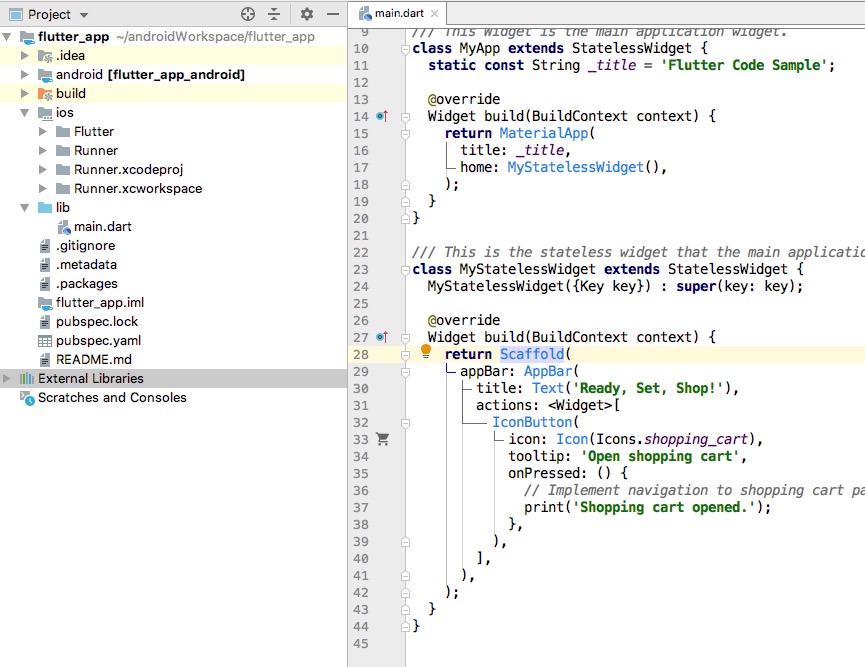Expand External Libraries
This screenshot has width=865, height=667.
coord(6,378)
